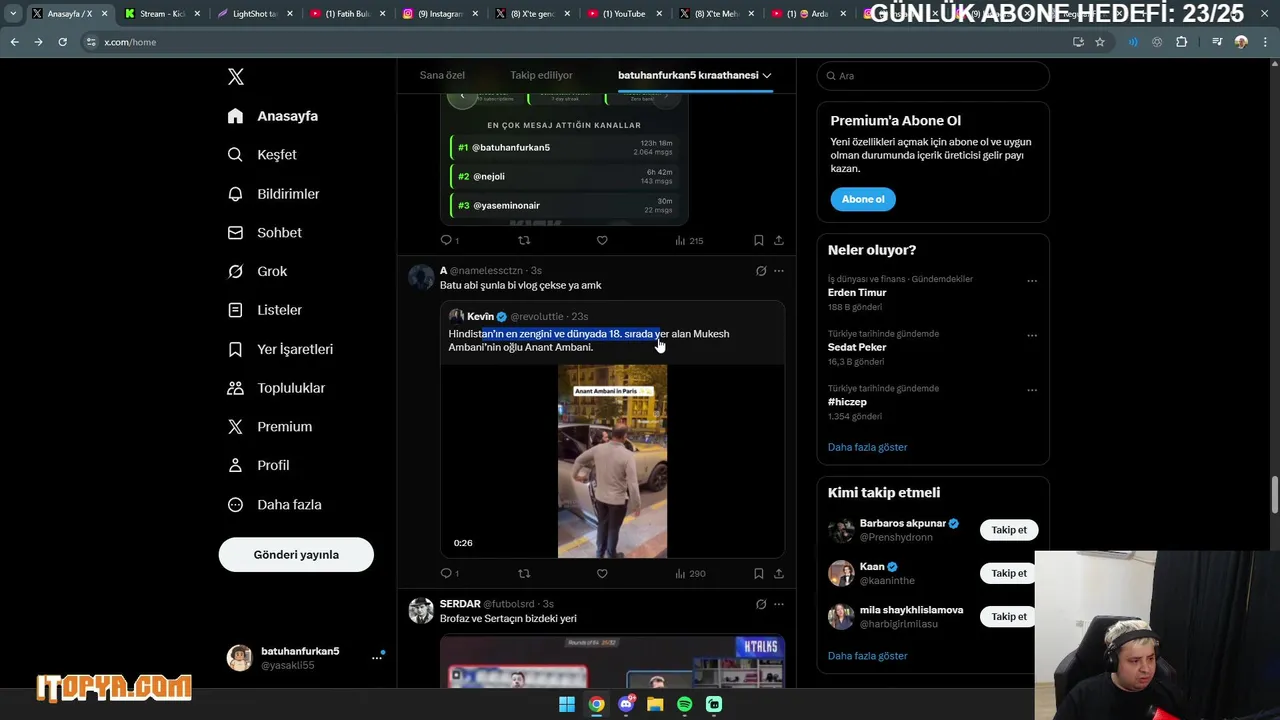Open options for Sedat Peker trend
The image size is (1280, 720).
pyautogui.click(x=1032, y=336)
